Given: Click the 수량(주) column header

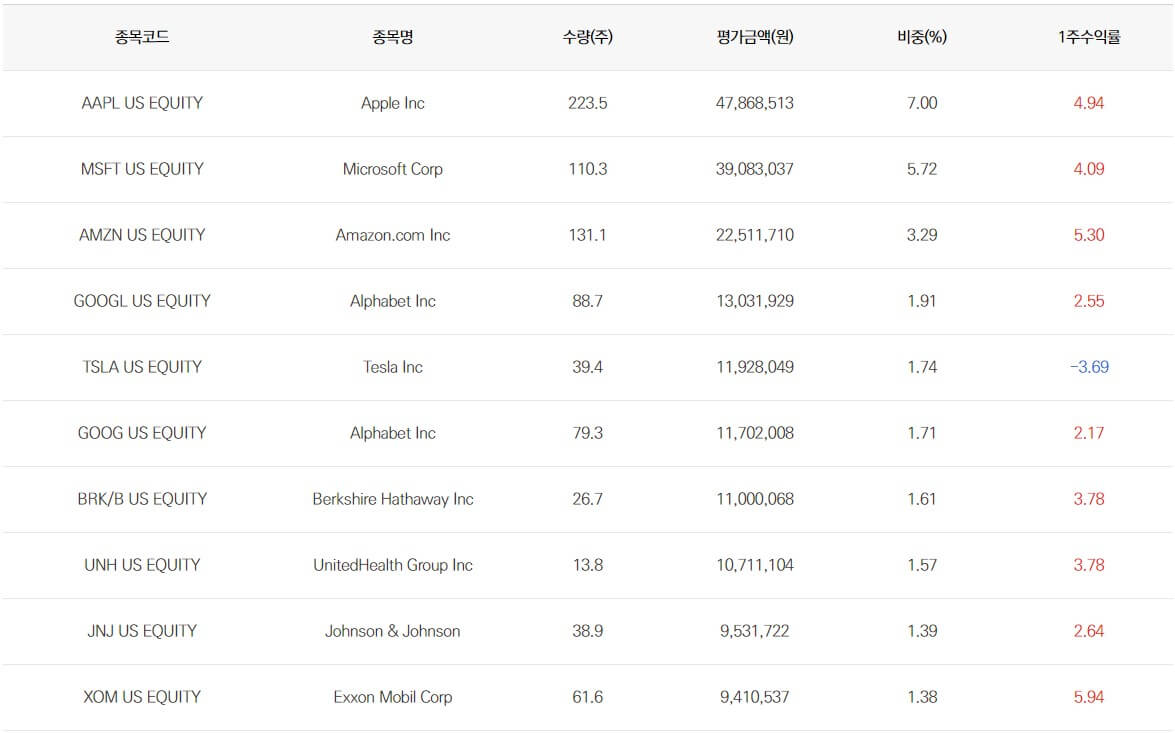Looking at the screenshot, I should point(588,37).
